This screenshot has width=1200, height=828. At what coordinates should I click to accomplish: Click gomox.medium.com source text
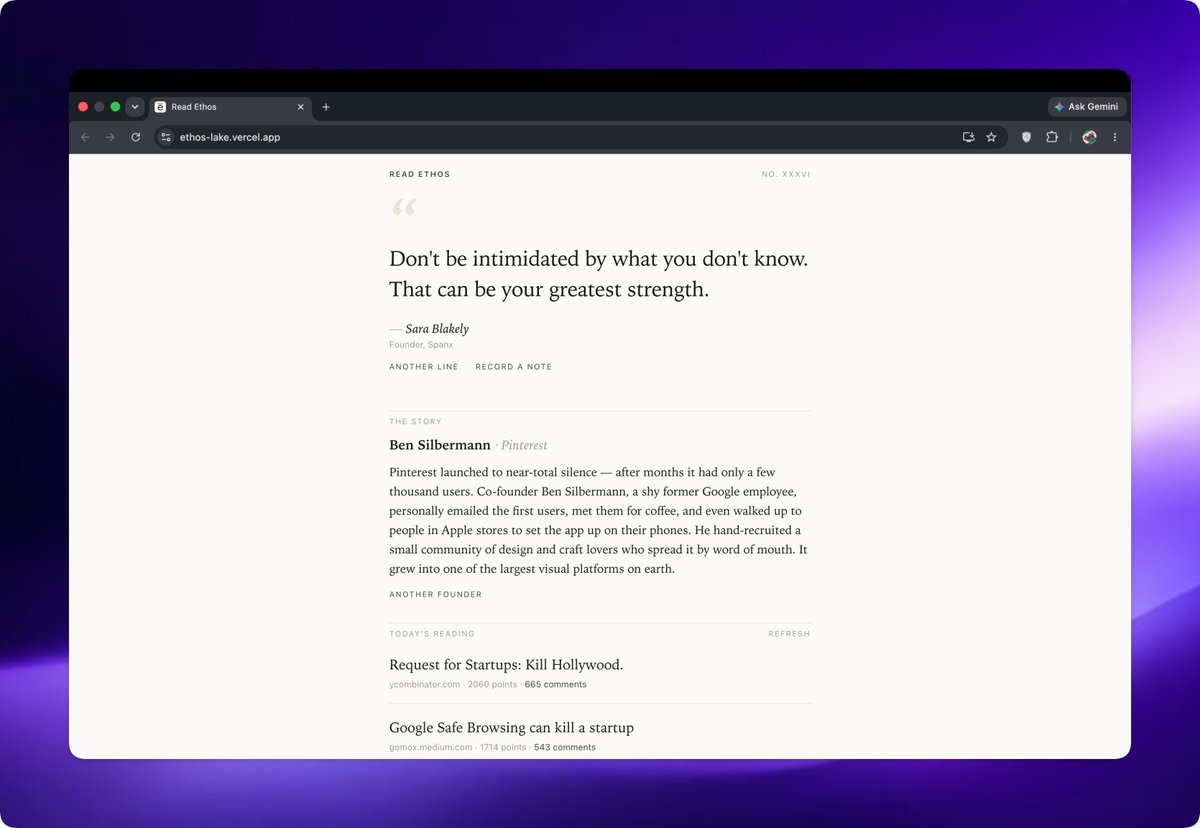[430, 748]
